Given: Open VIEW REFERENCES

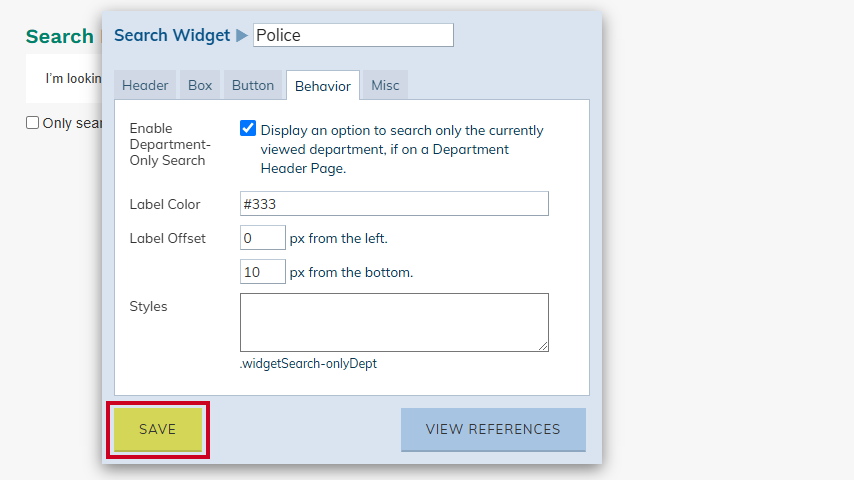Looking at the screenshot, I should (493, 429).
